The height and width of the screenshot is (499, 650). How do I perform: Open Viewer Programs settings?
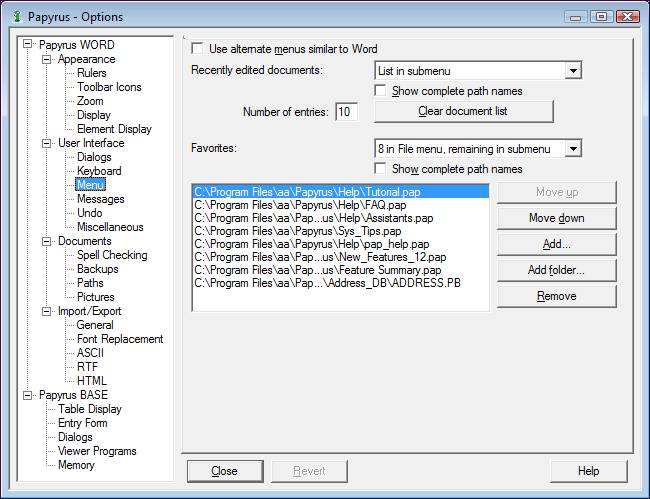(97, 451)
